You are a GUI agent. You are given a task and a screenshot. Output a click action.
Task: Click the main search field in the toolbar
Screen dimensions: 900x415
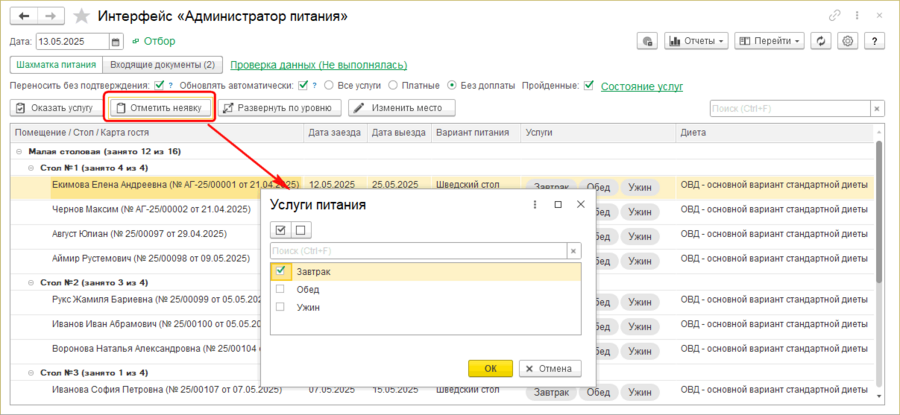(x=789, y=108)
